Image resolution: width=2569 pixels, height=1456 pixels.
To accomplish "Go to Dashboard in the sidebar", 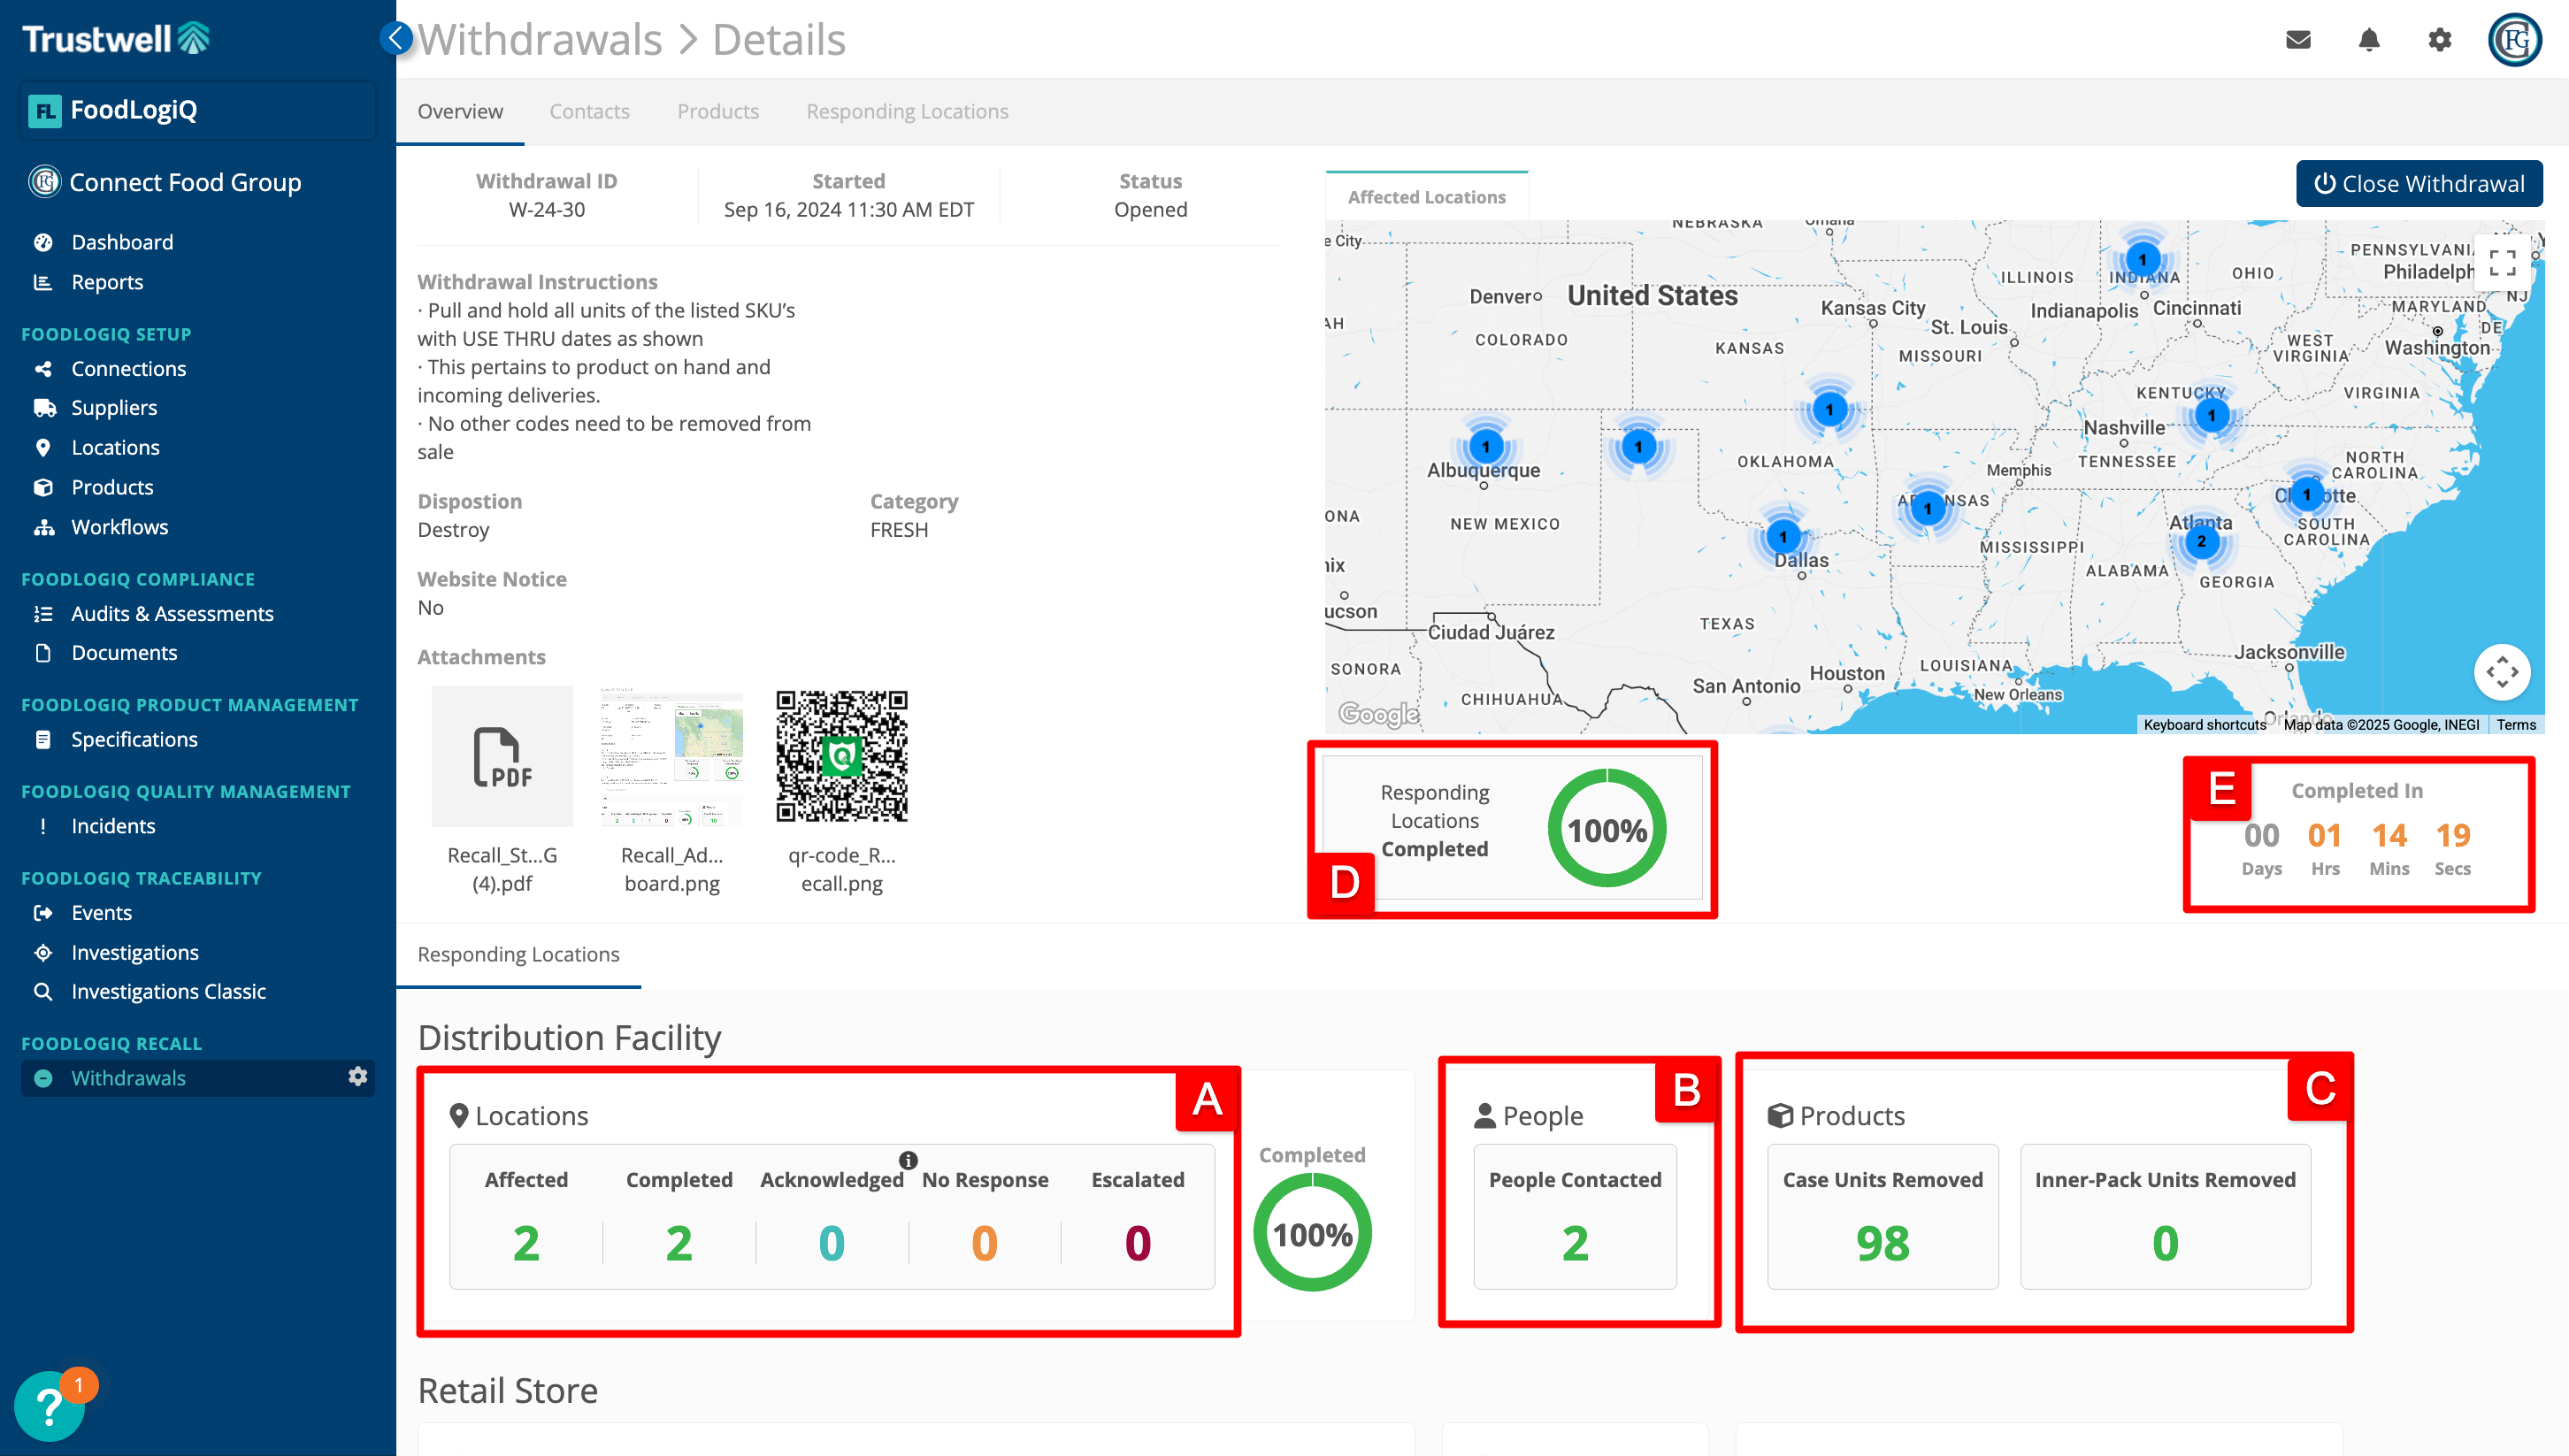I will [x=122, y=242].
